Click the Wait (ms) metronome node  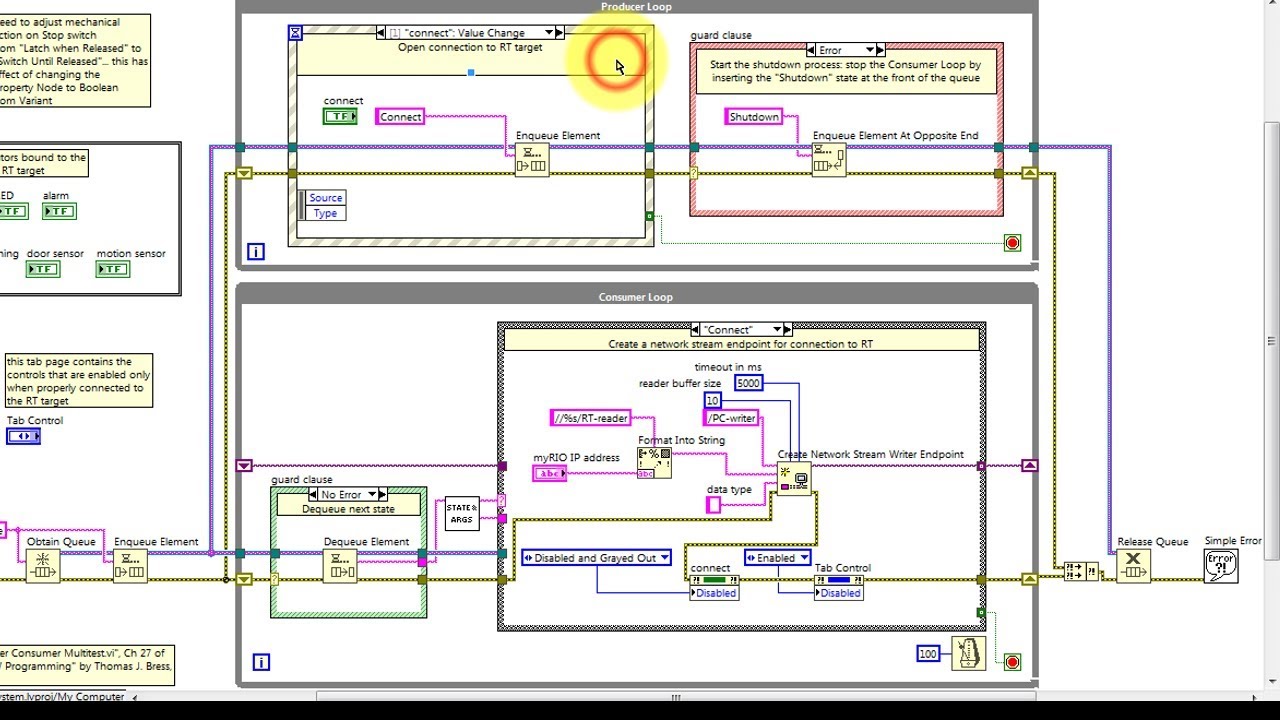point(968,653)
